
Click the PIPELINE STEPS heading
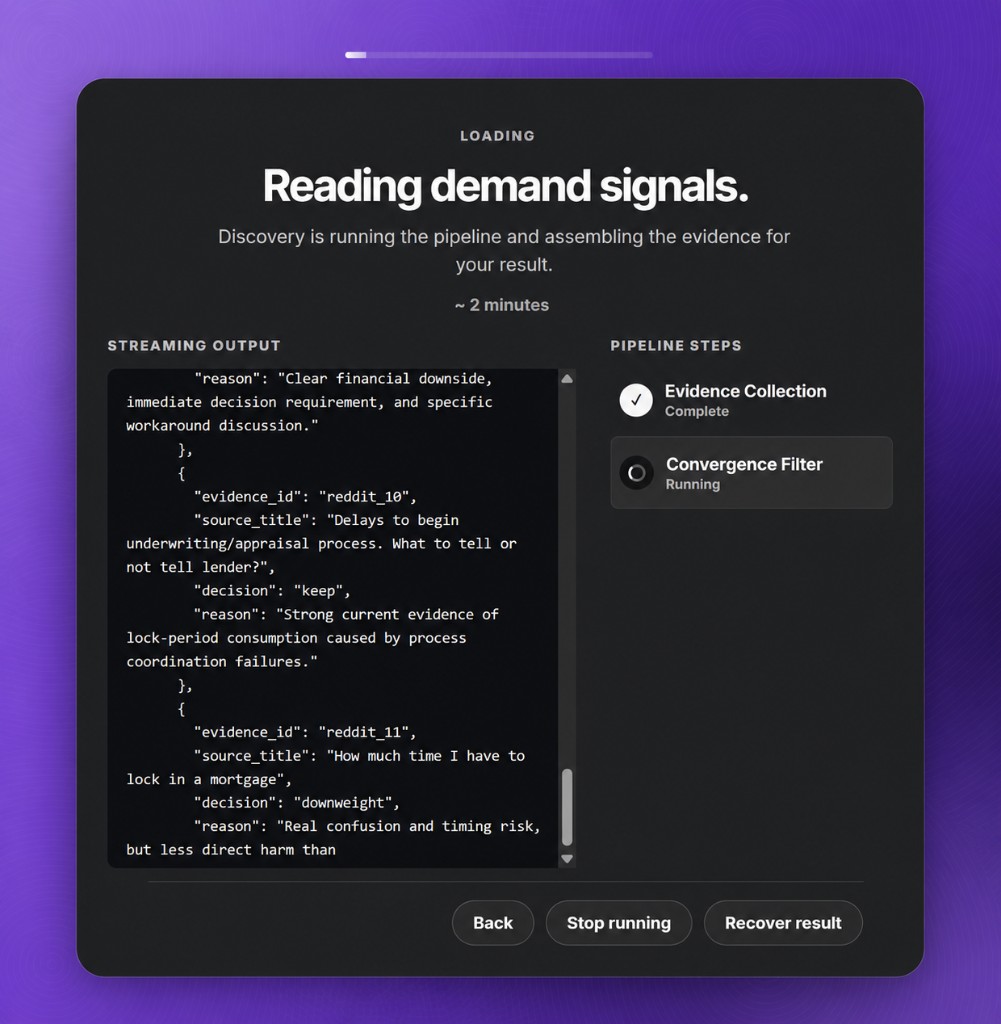click(x=676, y=345)
